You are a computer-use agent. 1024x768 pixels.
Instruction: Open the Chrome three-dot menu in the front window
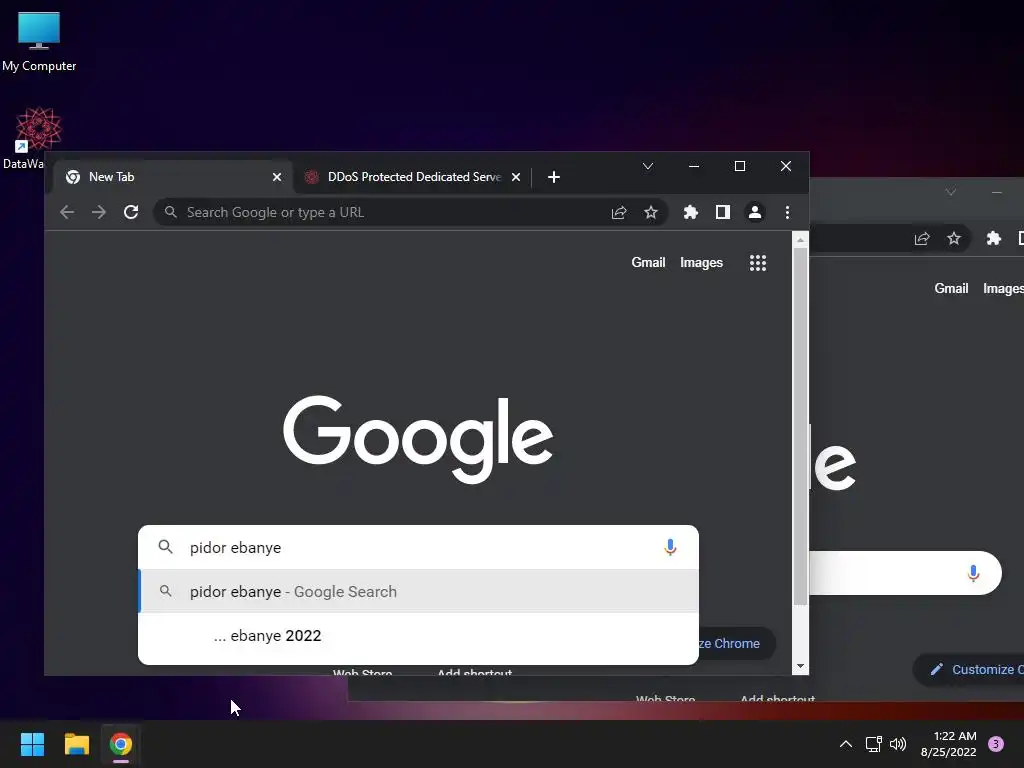pyautogui.click(x=788, y=212)
